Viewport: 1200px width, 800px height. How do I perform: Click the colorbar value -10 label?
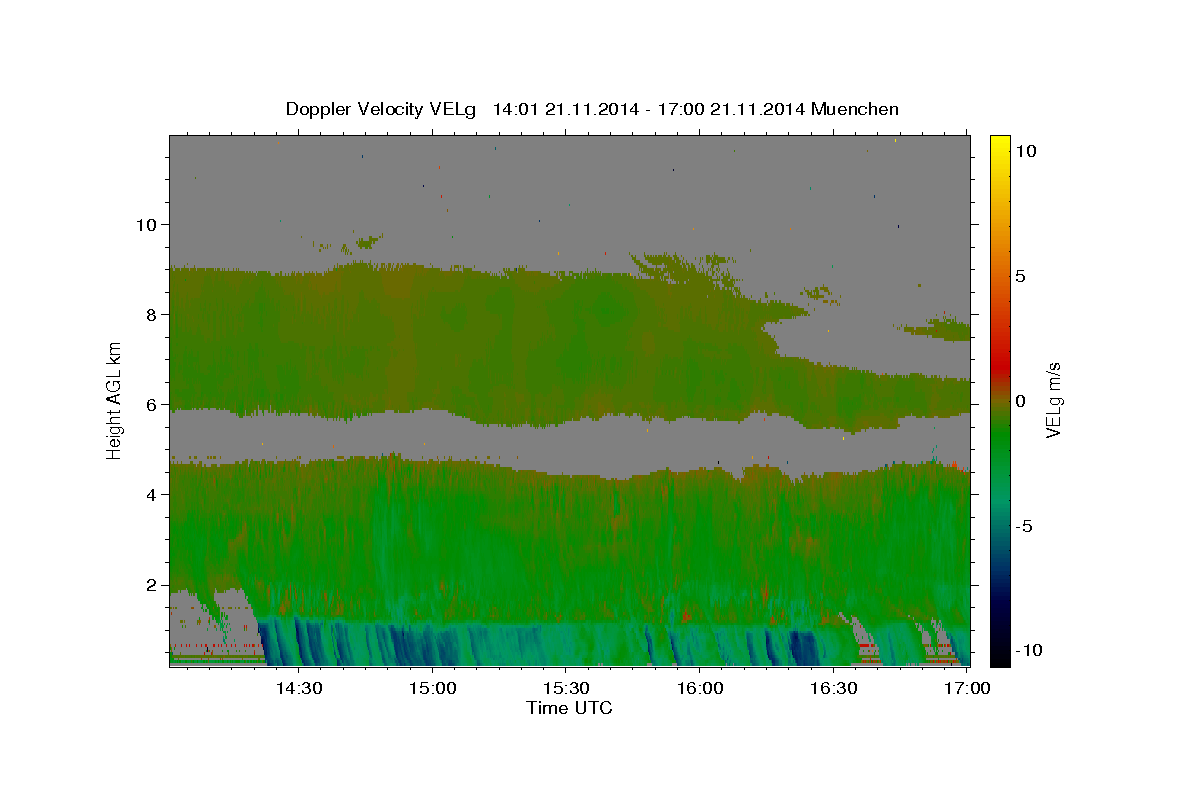click(1027, 650)
